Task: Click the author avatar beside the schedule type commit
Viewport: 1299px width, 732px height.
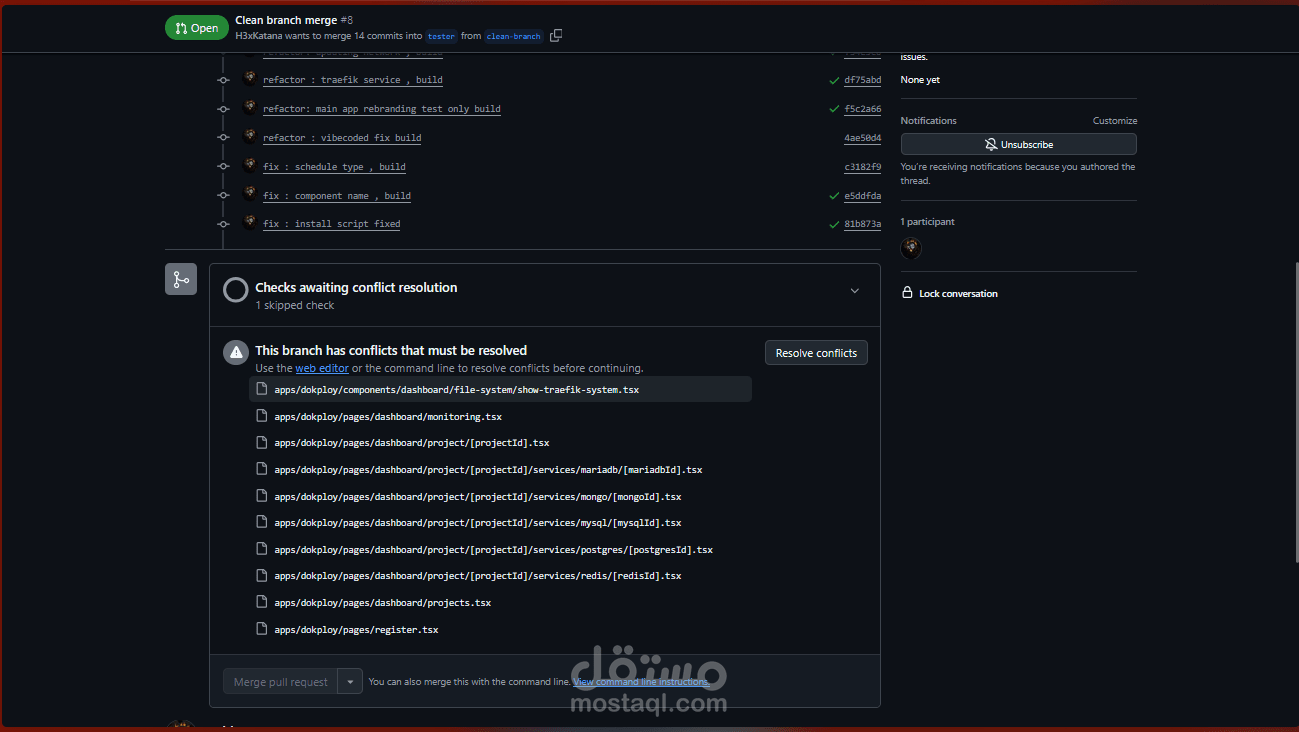Action: click(249, 165)
